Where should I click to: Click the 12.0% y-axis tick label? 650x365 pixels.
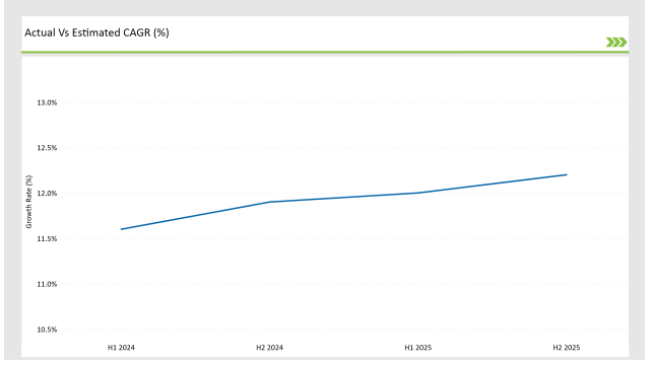[x=47, y=193]
